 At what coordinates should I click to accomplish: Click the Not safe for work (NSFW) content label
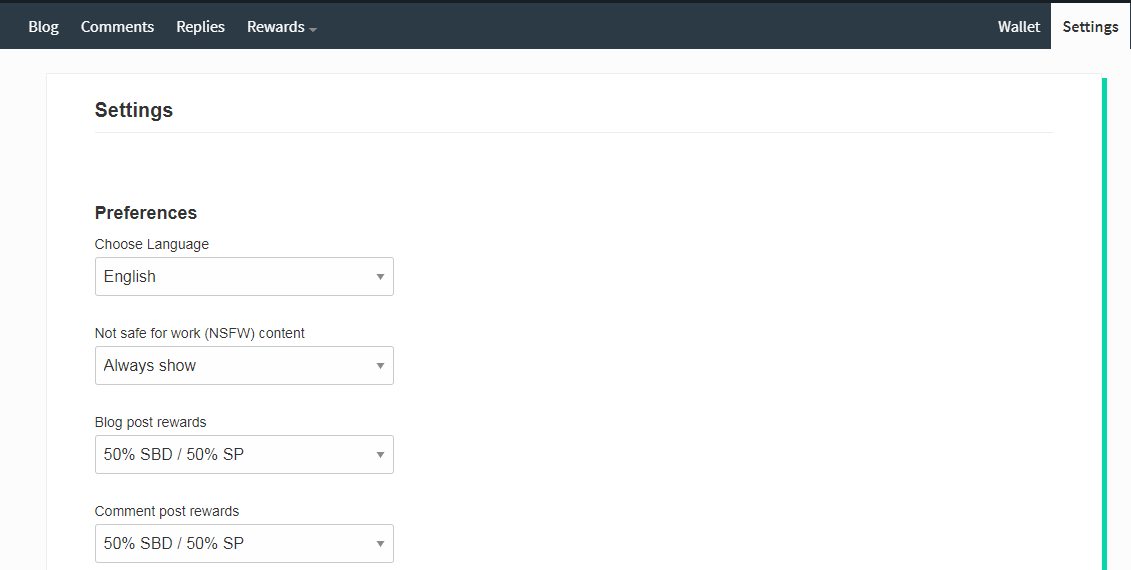[x=200, y=333]
